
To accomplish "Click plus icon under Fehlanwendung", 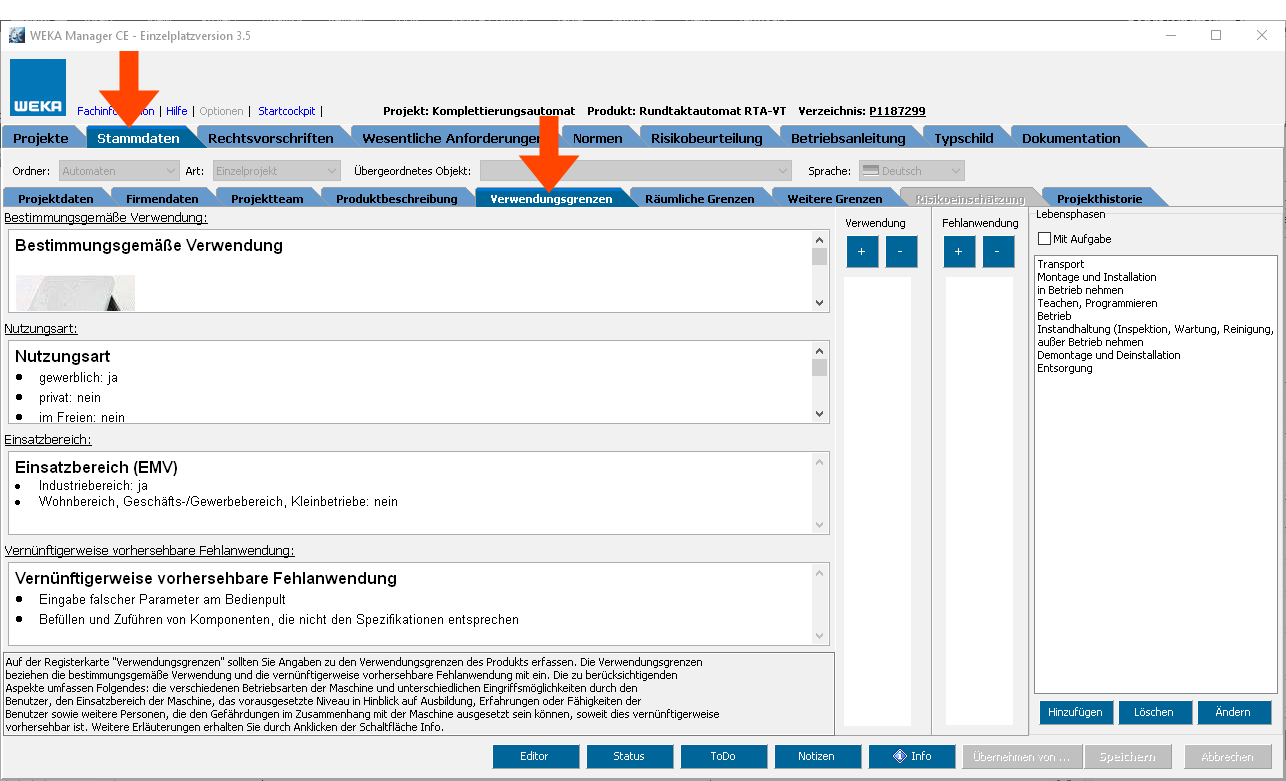I will point(959,252).
